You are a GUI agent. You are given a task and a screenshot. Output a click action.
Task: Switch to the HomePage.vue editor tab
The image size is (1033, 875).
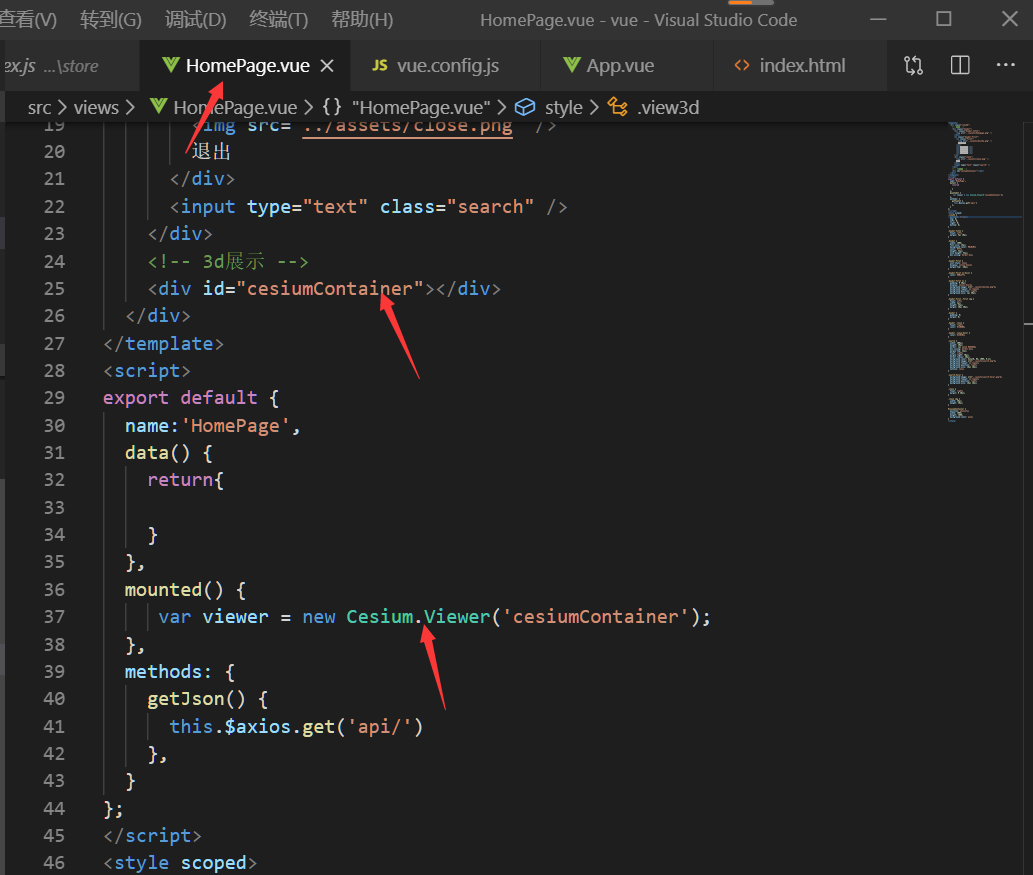tap(247, 66)
